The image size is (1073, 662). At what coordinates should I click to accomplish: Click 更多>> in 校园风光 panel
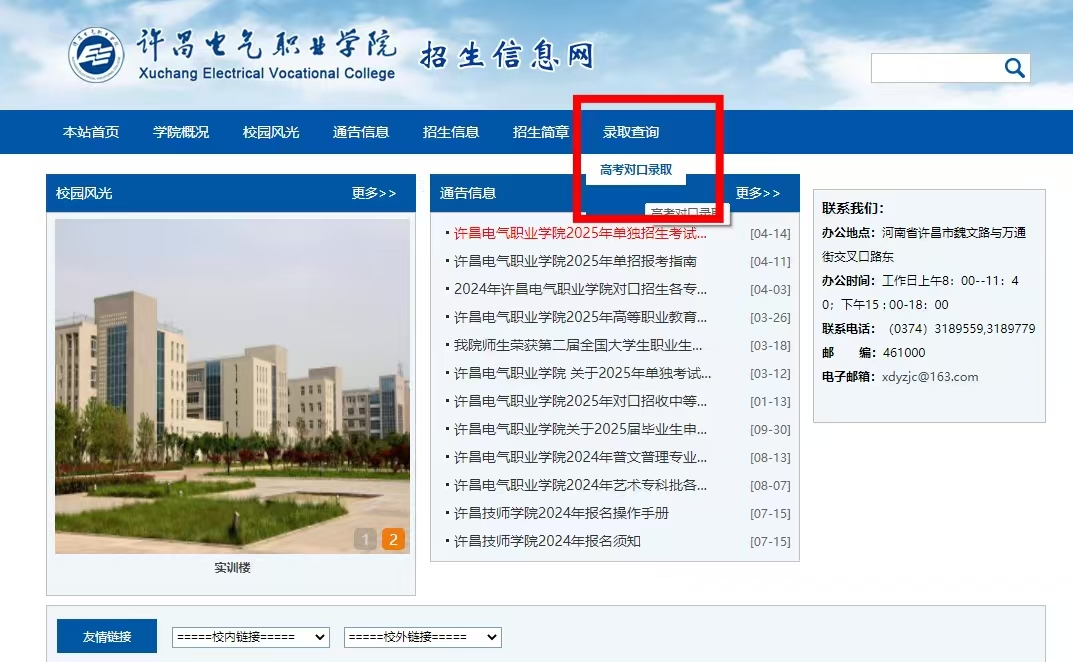(374, 193)
